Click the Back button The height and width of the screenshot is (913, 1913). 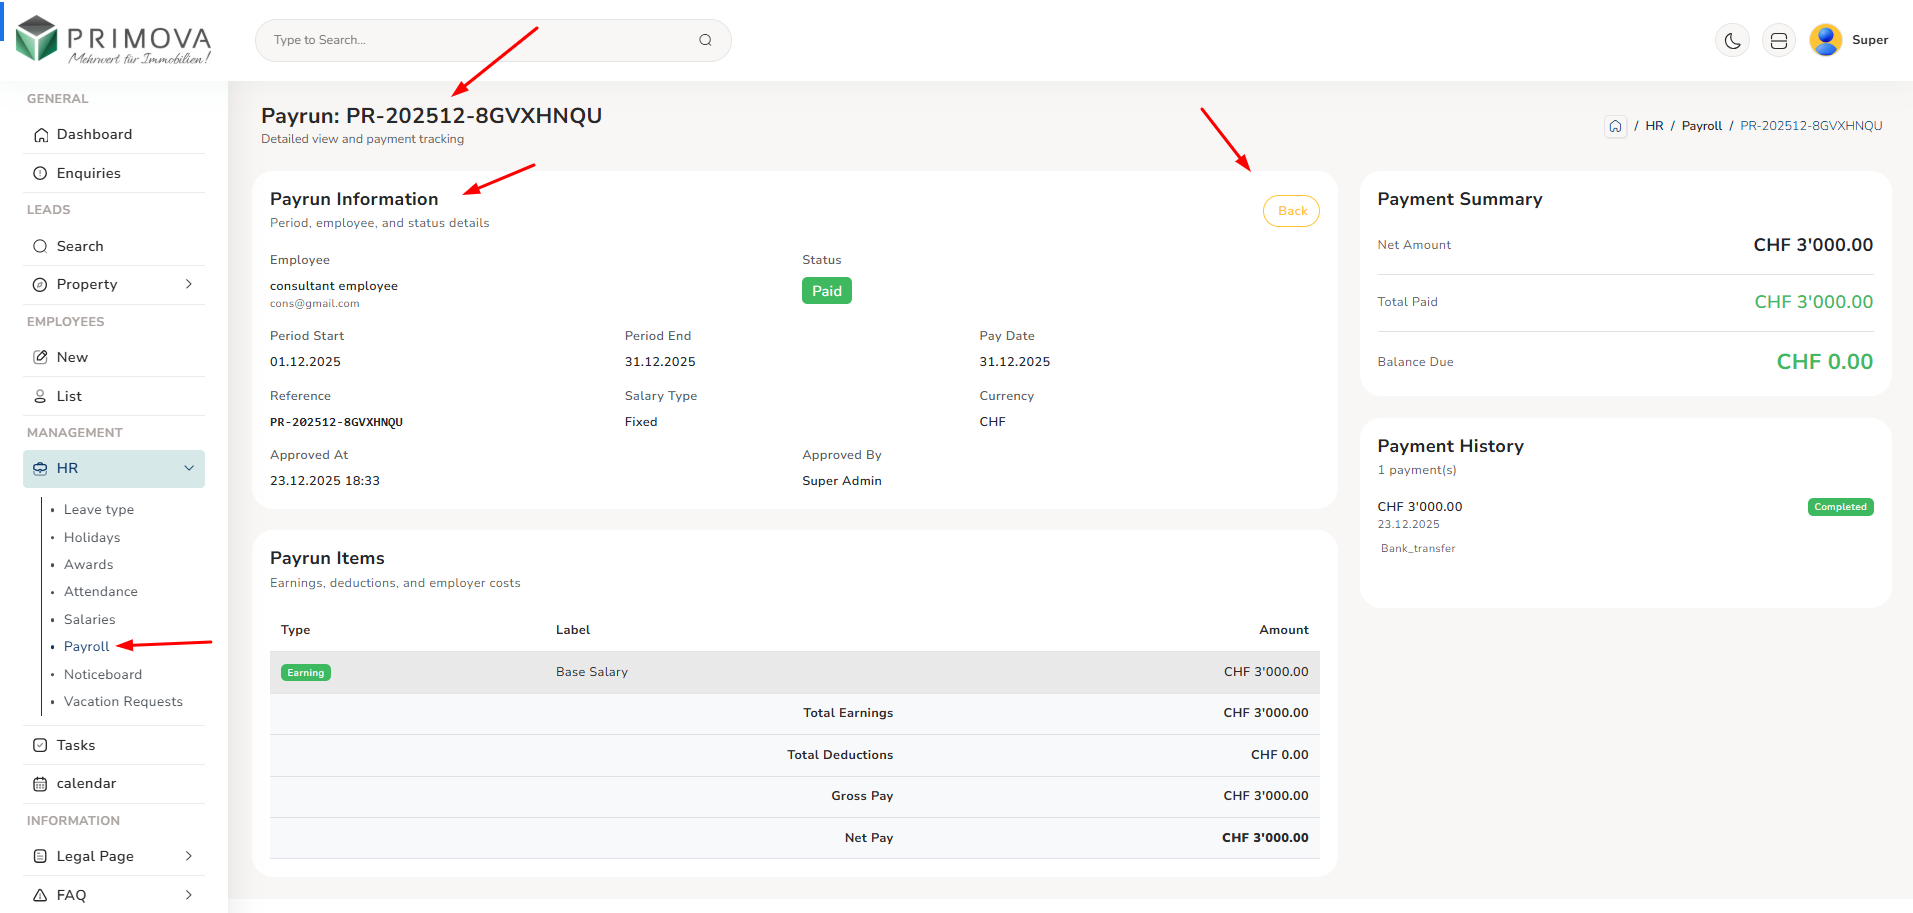tap(1291, 211)
